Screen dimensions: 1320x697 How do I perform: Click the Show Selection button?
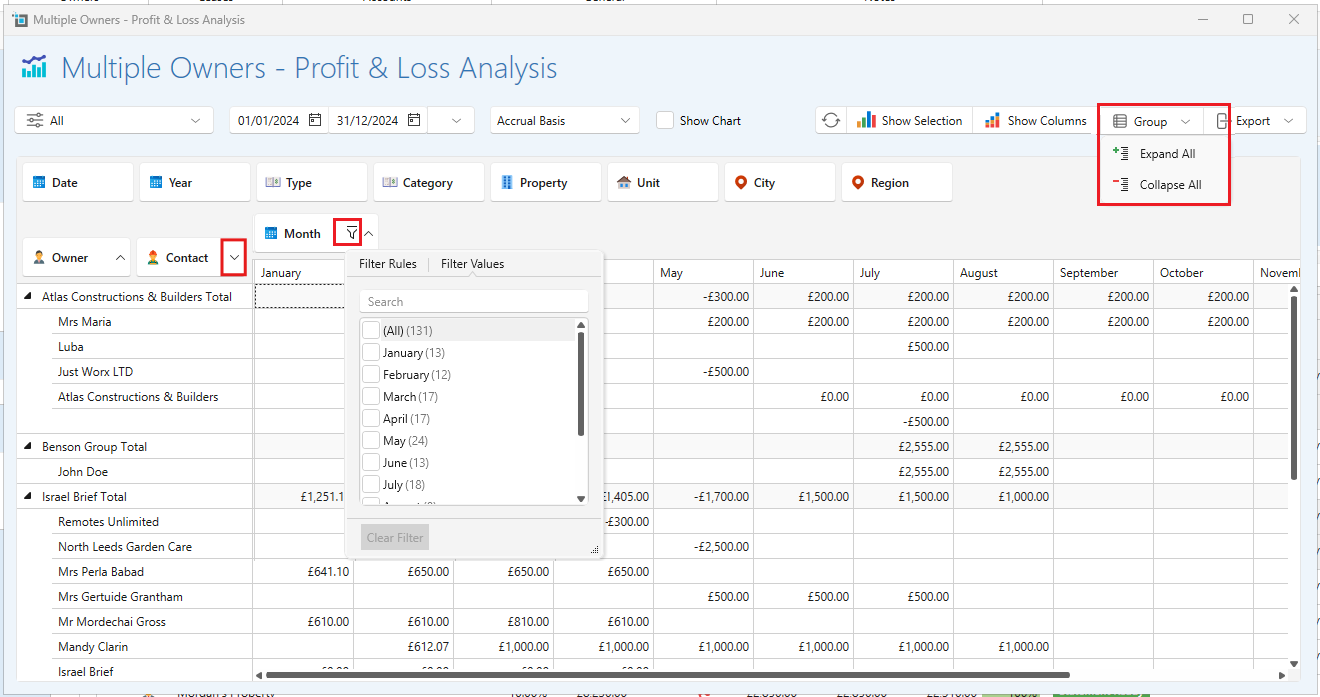pos(910,121)
